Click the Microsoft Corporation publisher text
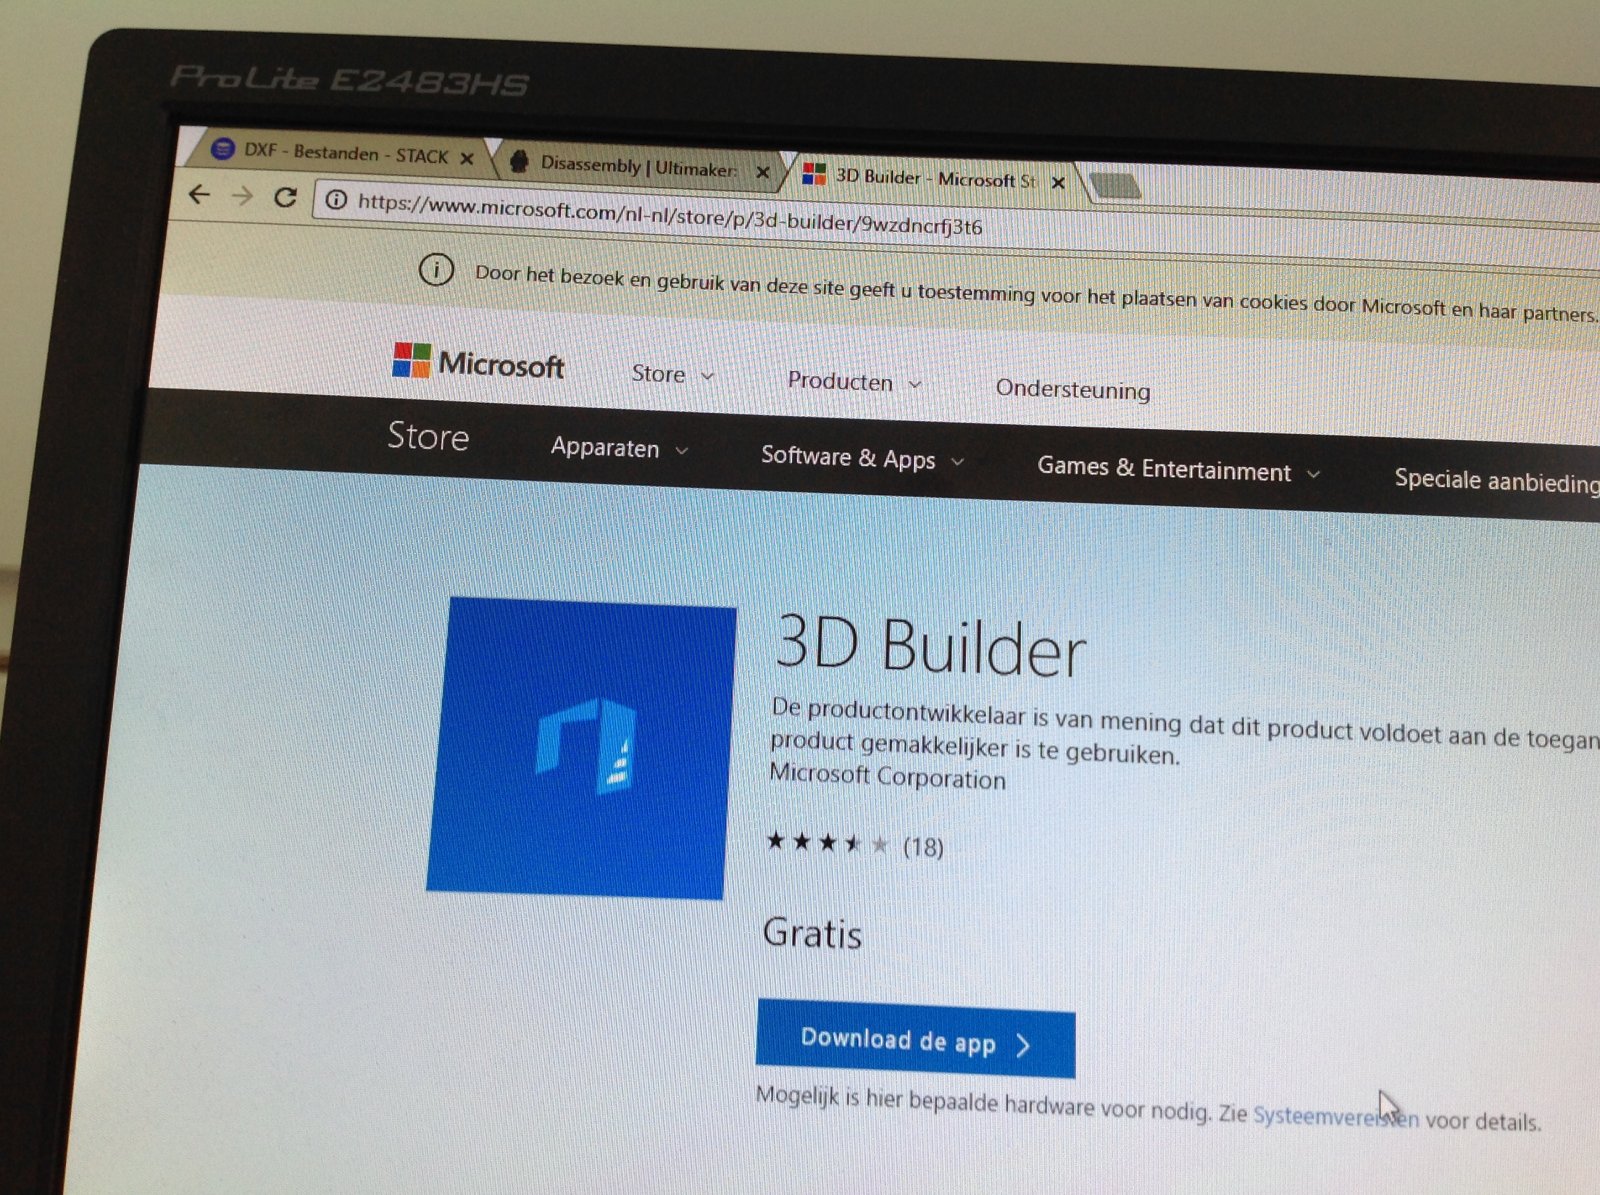Viewport: 1600px width, 1195px height. 887,776
